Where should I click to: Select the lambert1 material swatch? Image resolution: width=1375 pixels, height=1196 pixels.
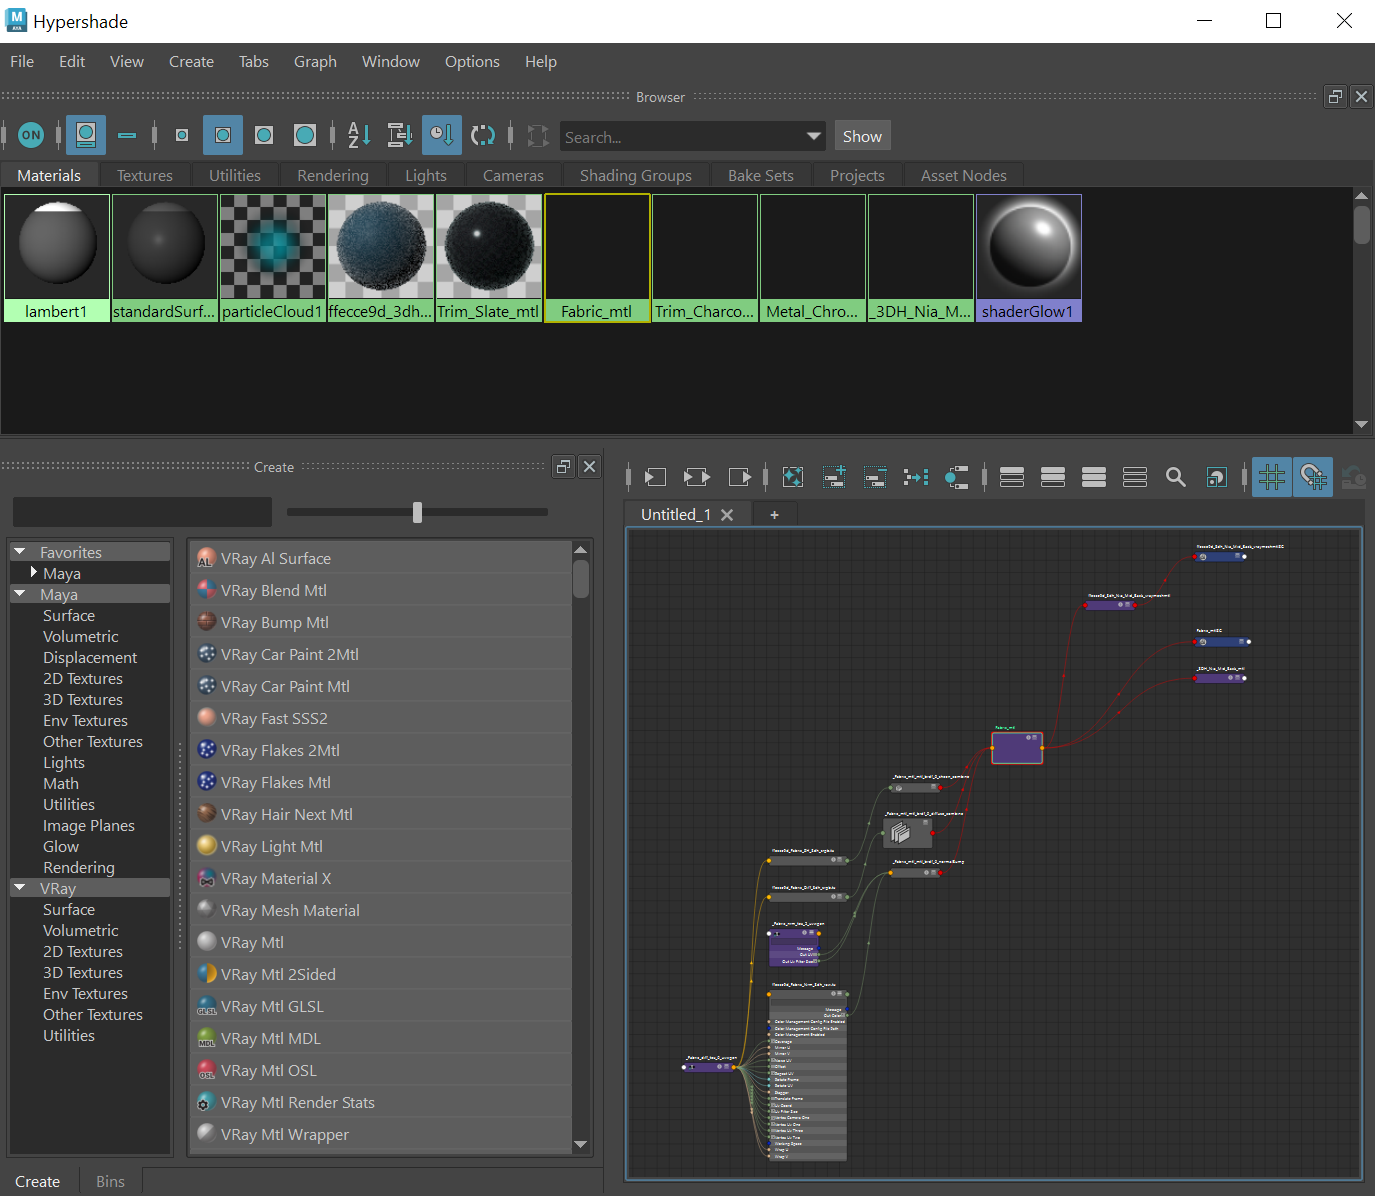click(57, 258)
